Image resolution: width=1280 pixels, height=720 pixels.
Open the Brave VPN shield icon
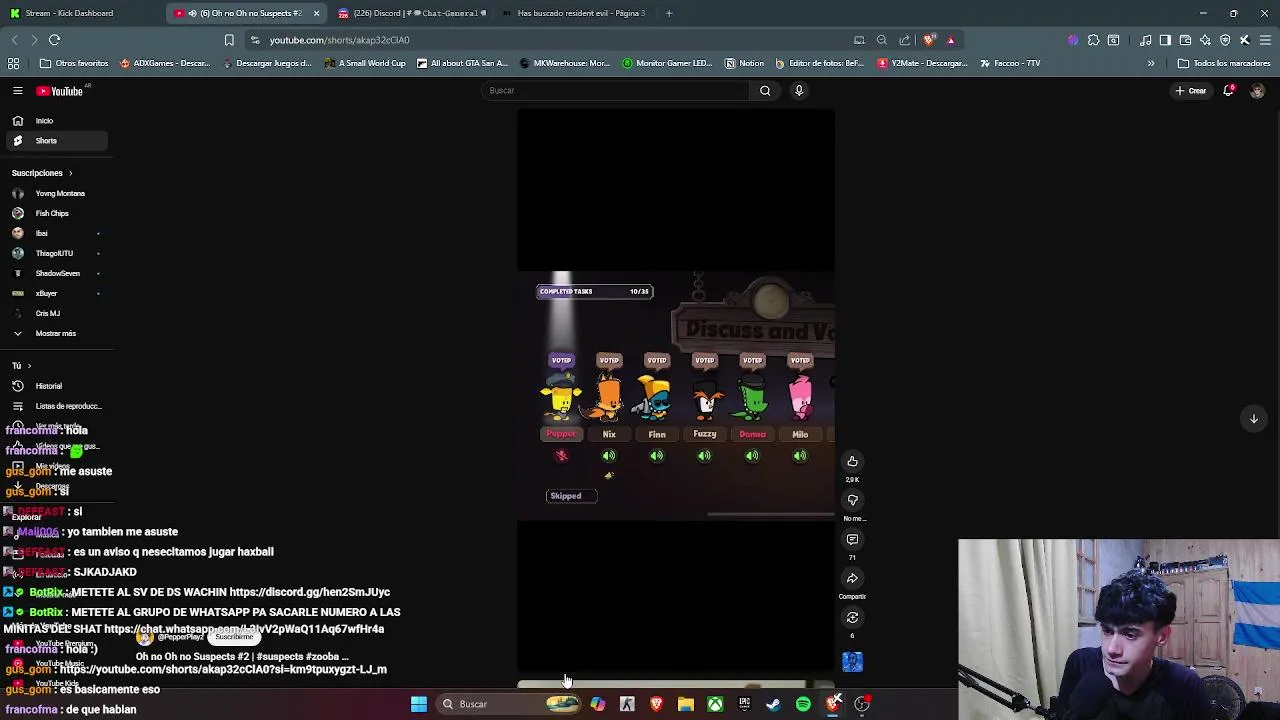1225,40
